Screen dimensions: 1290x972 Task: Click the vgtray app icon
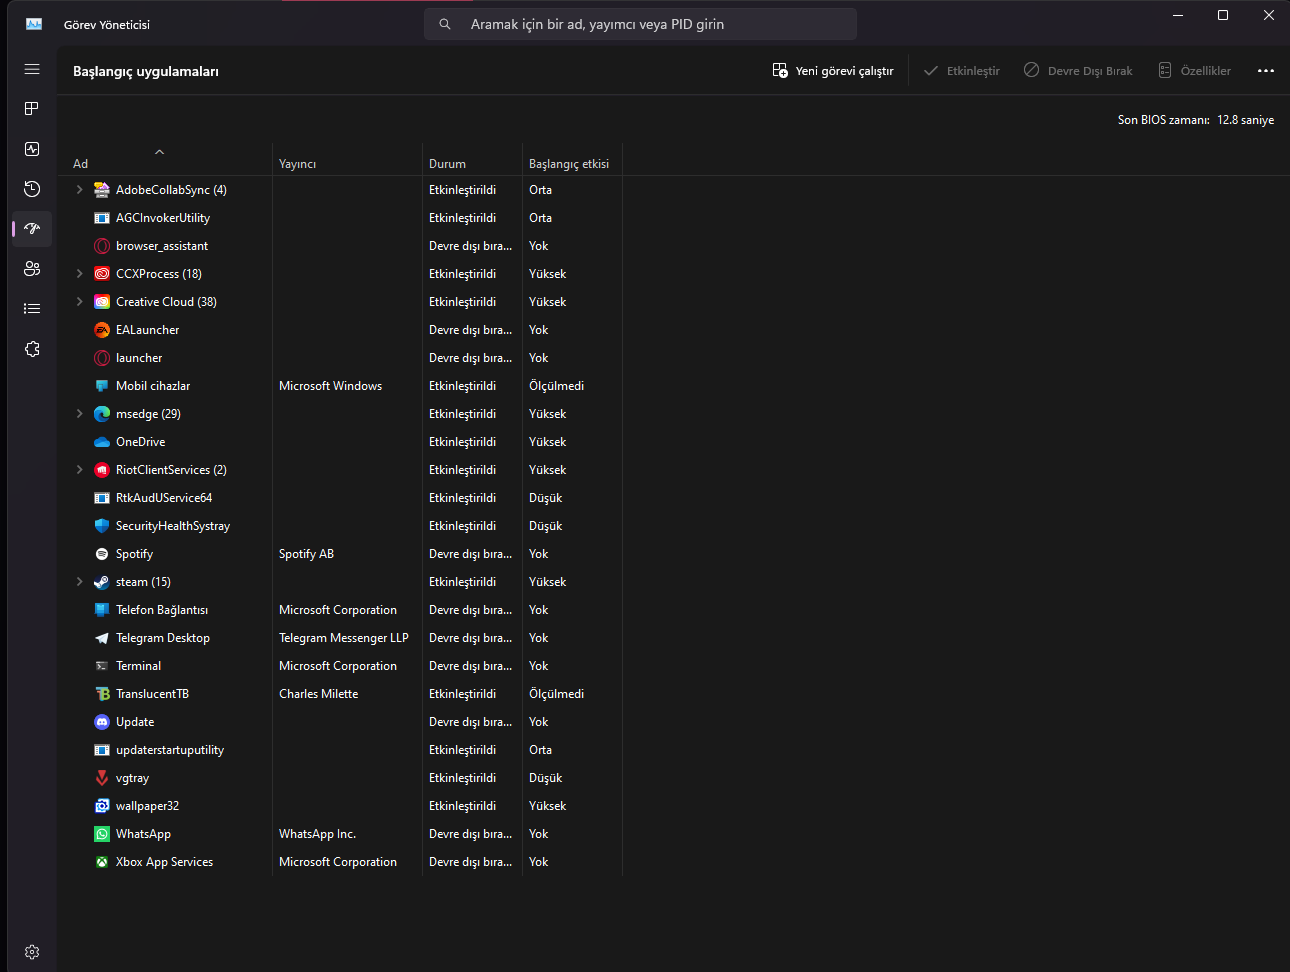tap(102, 778)
